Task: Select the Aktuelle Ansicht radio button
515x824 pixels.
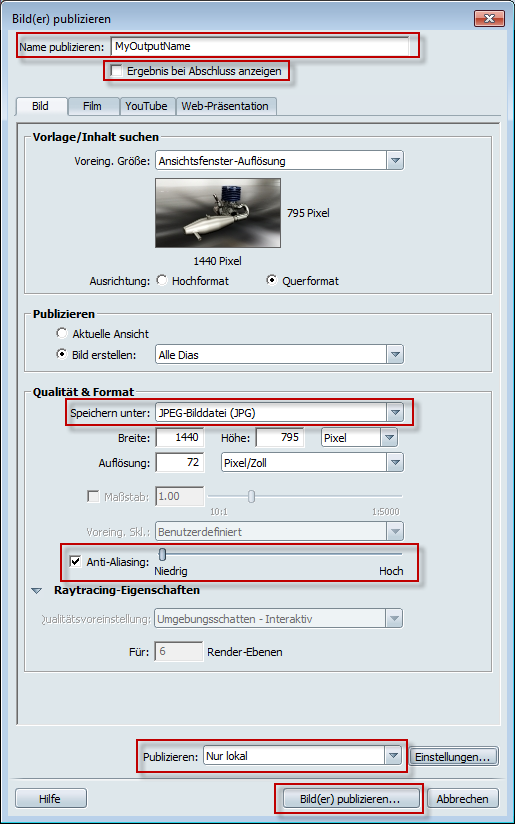Action: [x=62, y=333]
